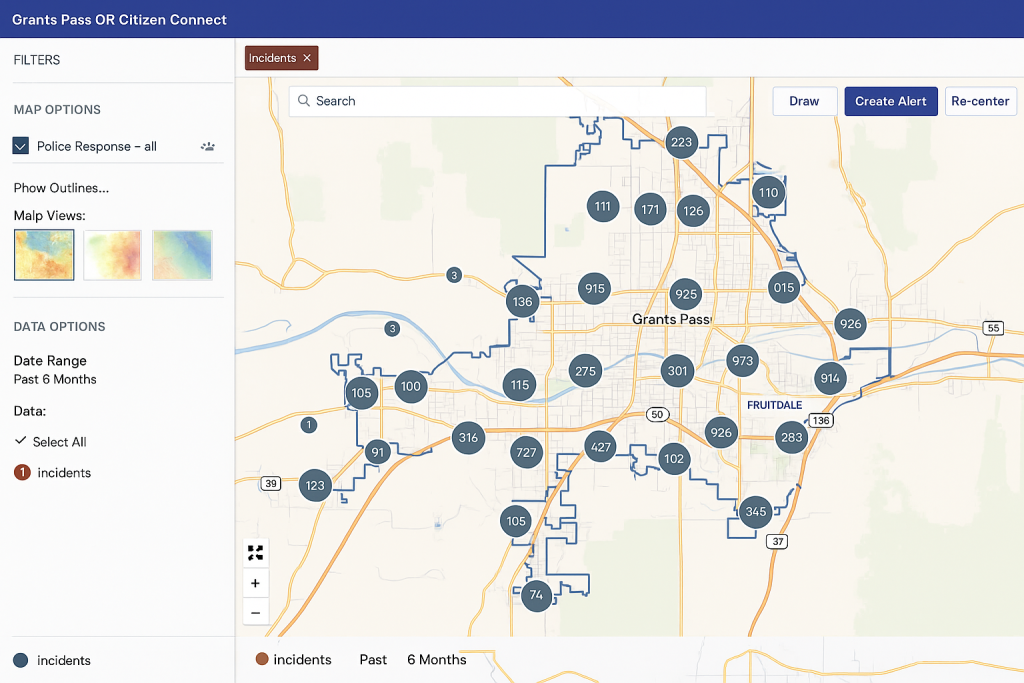Select the second yellow-red map view thumbnail
Viewport: 1024px width, 683px height.
pyautogui.click(x=113, y=255)
